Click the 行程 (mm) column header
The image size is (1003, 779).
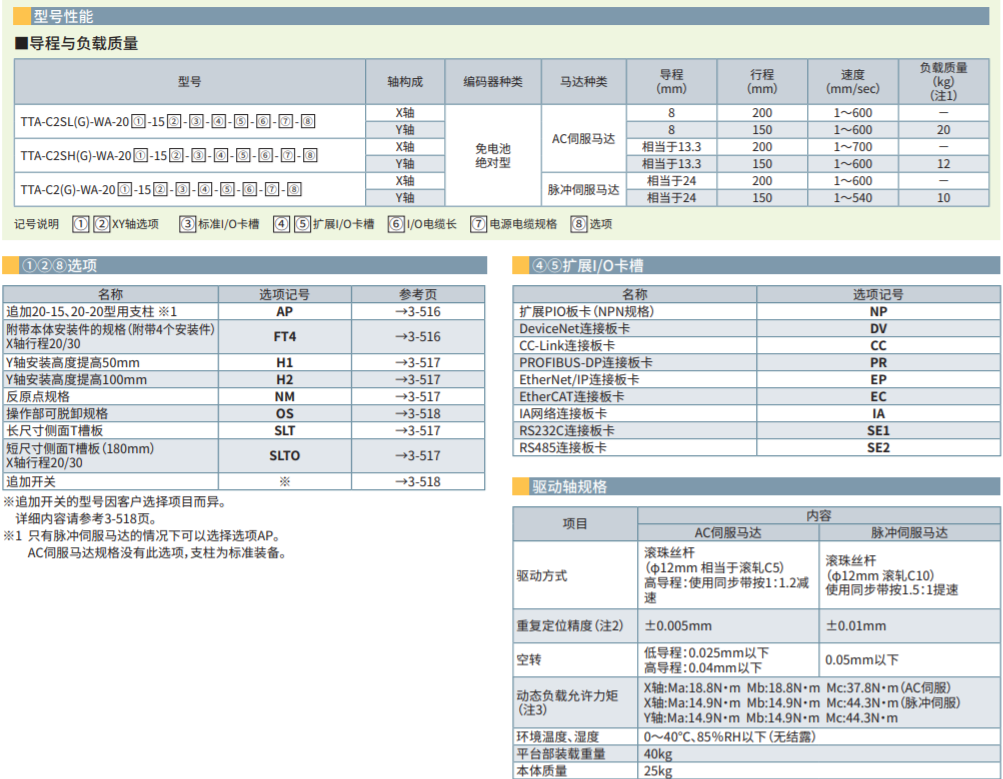[762, 82]
